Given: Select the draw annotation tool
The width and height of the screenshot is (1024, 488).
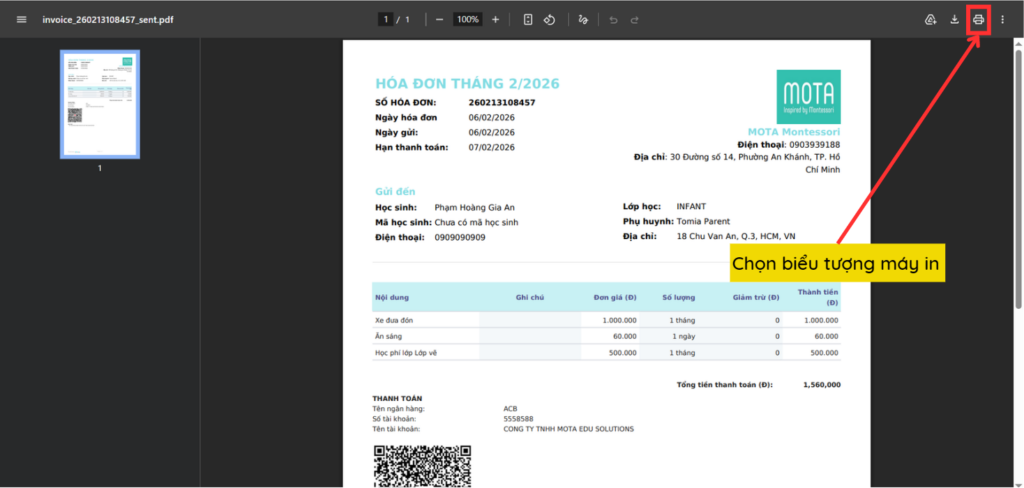Looking at the screenshot, I should point(584,20).
